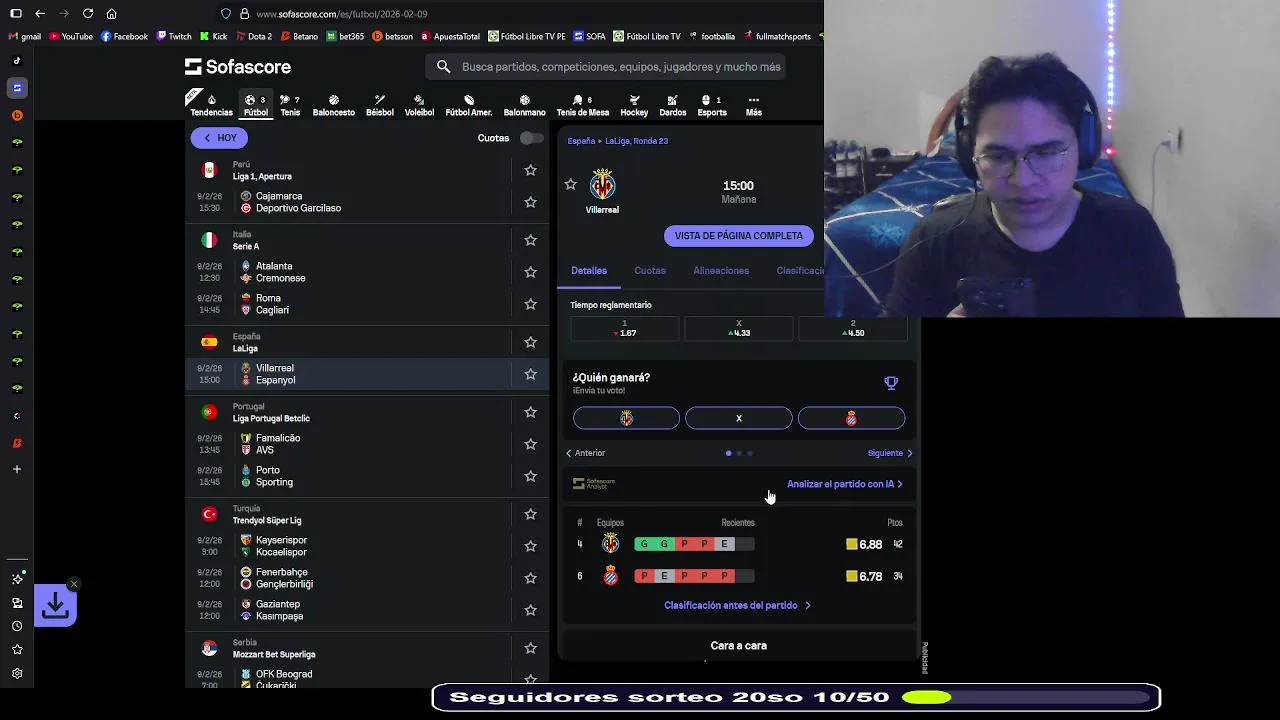Screen dimensions: 1280x720
Task: Open the Clasificación tab
Action: pos(800,271)
